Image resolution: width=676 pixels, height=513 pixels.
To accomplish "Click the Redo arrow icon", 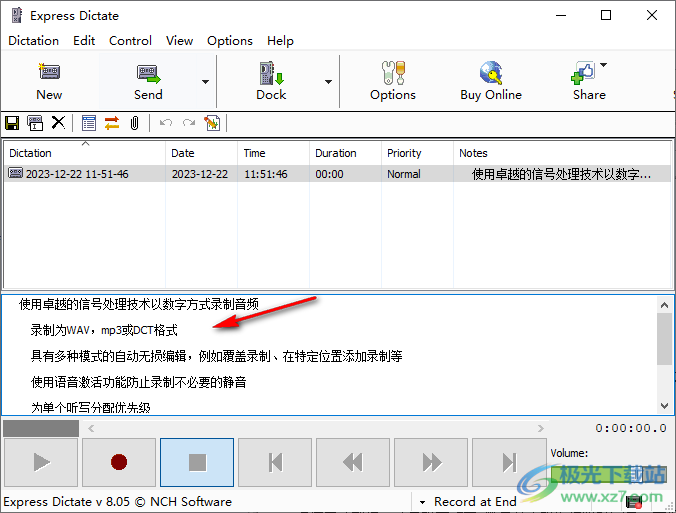I will (x=189, y=123).
